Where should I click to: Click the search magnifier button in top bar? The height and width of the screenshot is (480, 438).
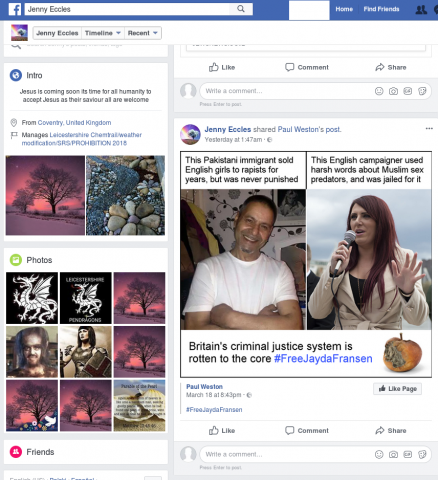click(241, 9)
